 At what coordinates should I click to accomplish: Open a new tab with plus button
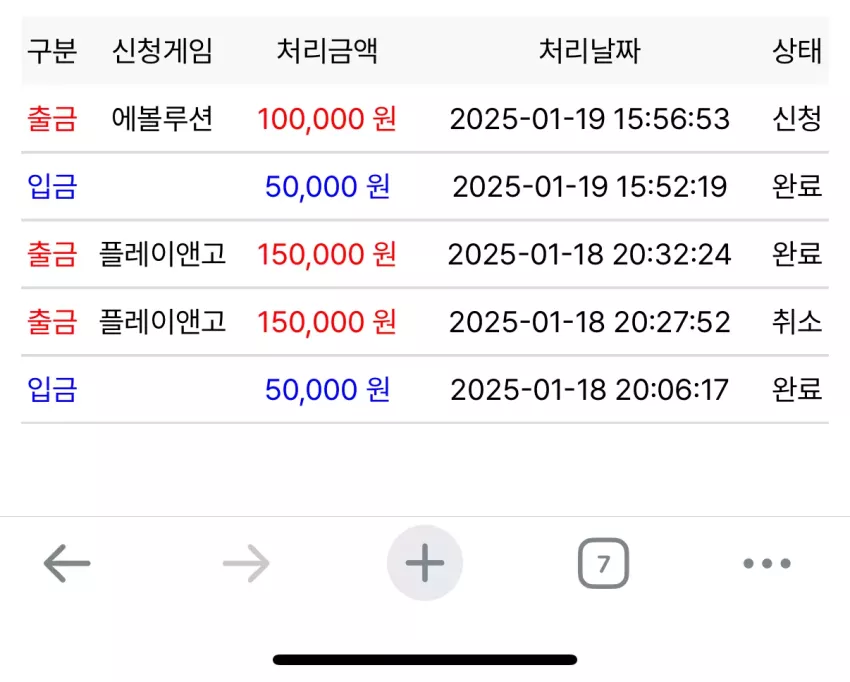coord(425,563)
